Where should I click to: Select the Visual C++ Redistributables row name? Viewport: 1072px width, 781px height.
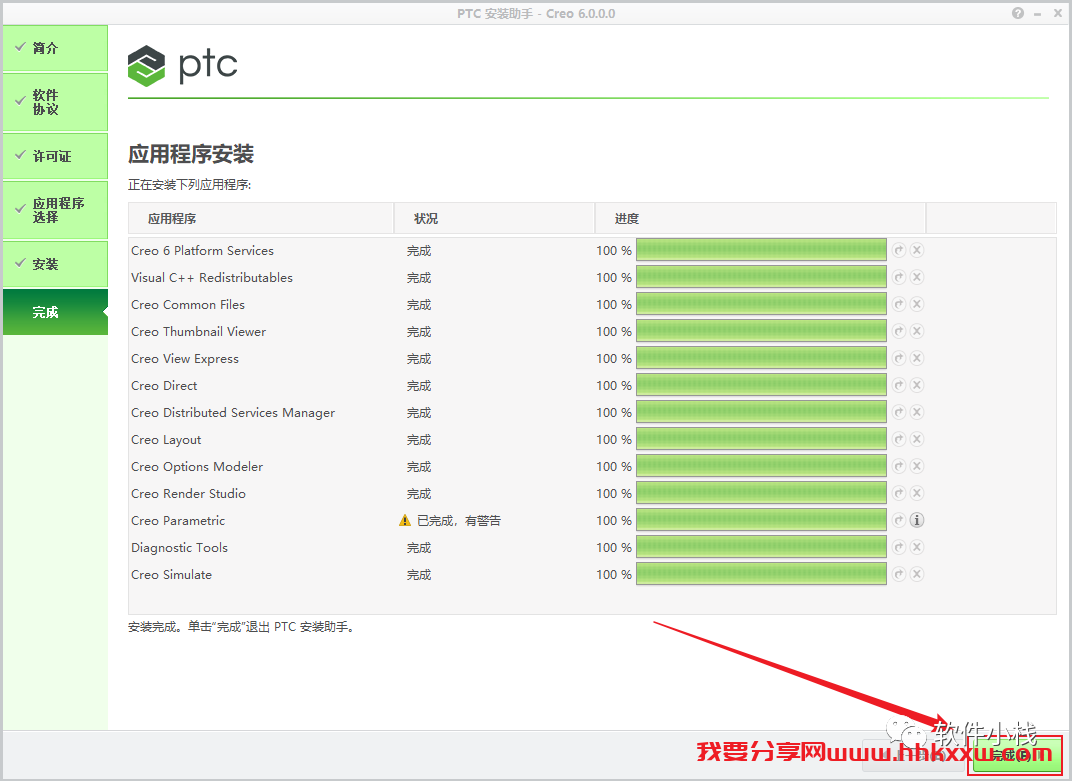(212, 278)
